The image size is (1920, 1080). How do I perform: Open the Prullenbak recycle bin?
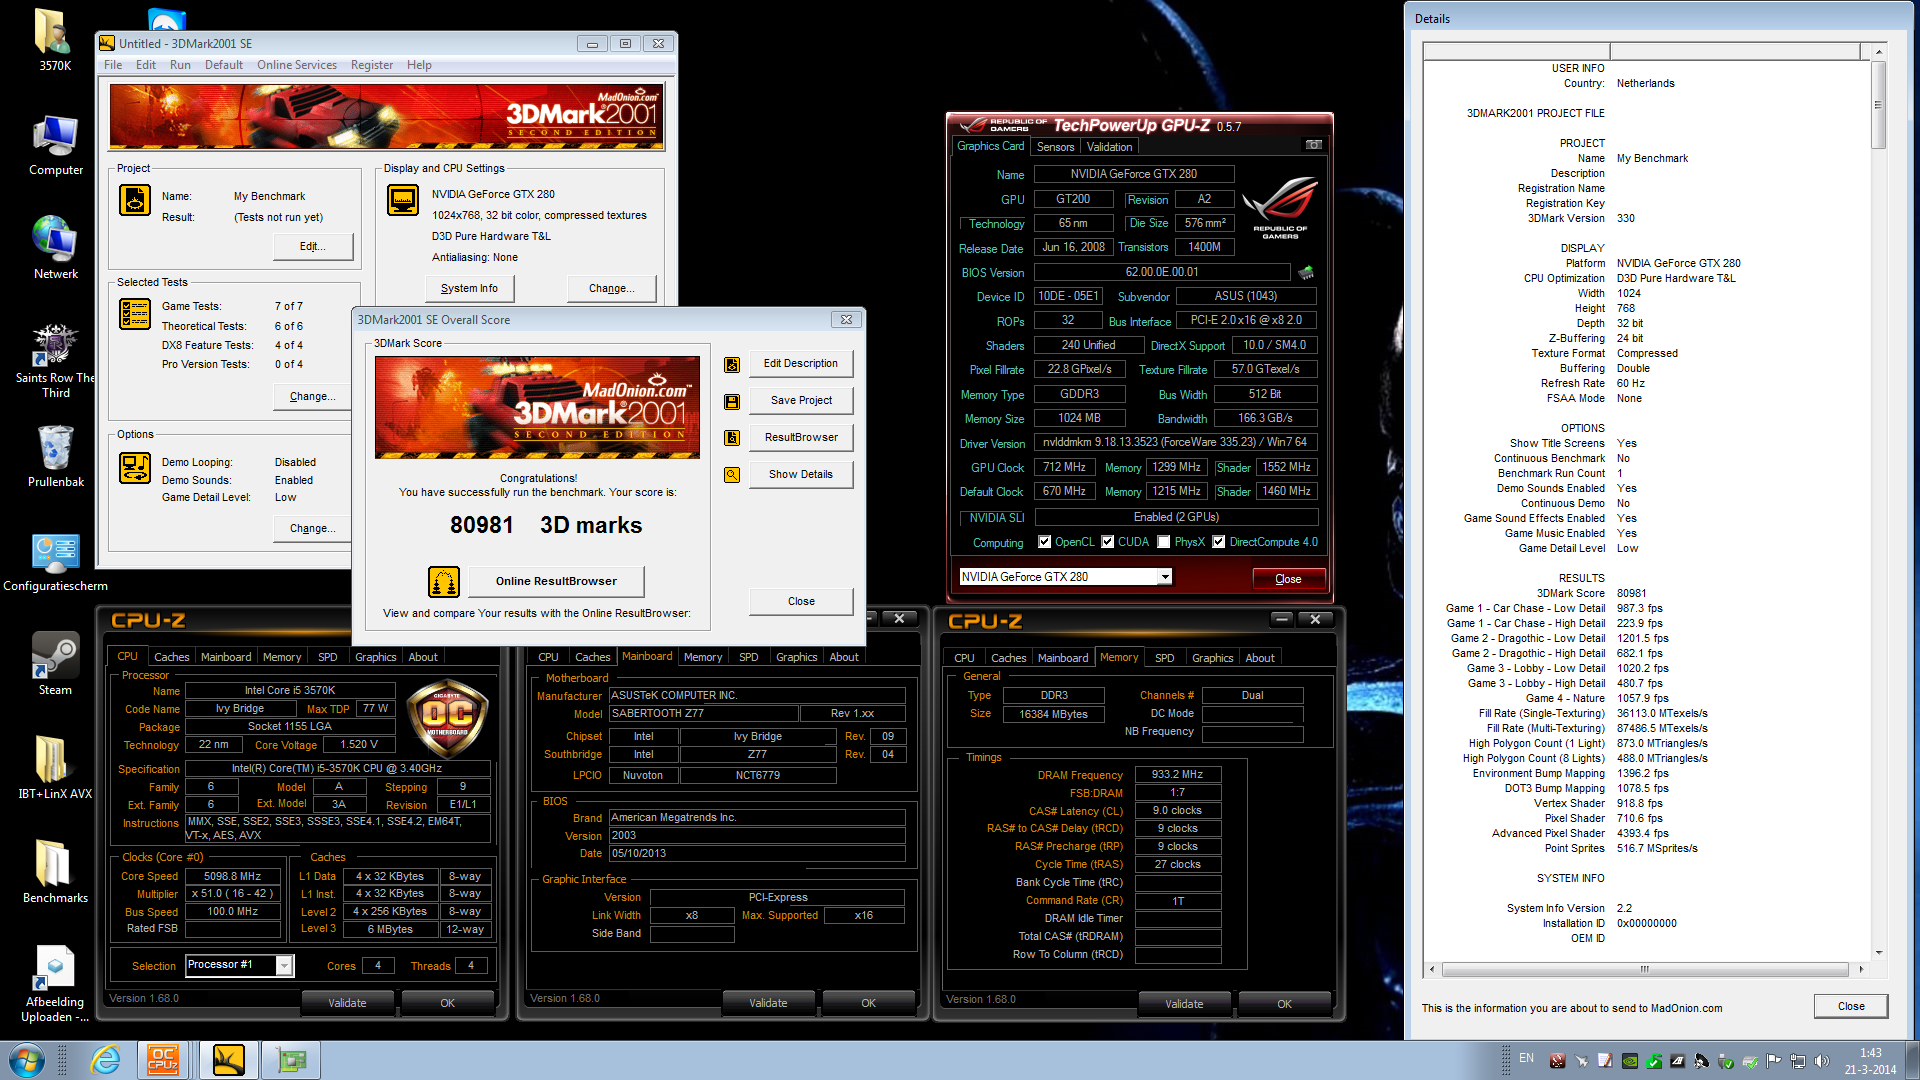(55, 456)
